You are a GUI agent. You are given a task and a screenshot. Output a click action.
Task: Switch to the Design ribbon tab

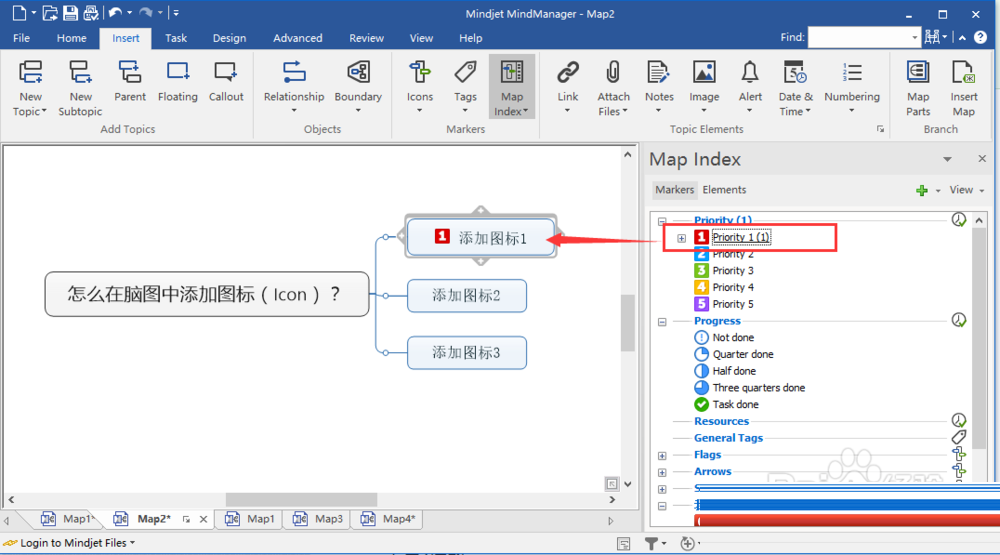tap(229, 38)
